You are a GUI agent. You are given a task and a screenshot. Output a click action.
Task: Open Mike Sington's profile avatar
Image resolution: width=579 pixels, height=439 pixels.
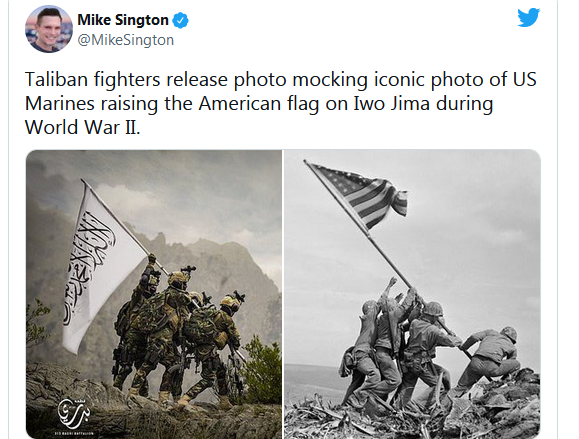click(49, 29)
